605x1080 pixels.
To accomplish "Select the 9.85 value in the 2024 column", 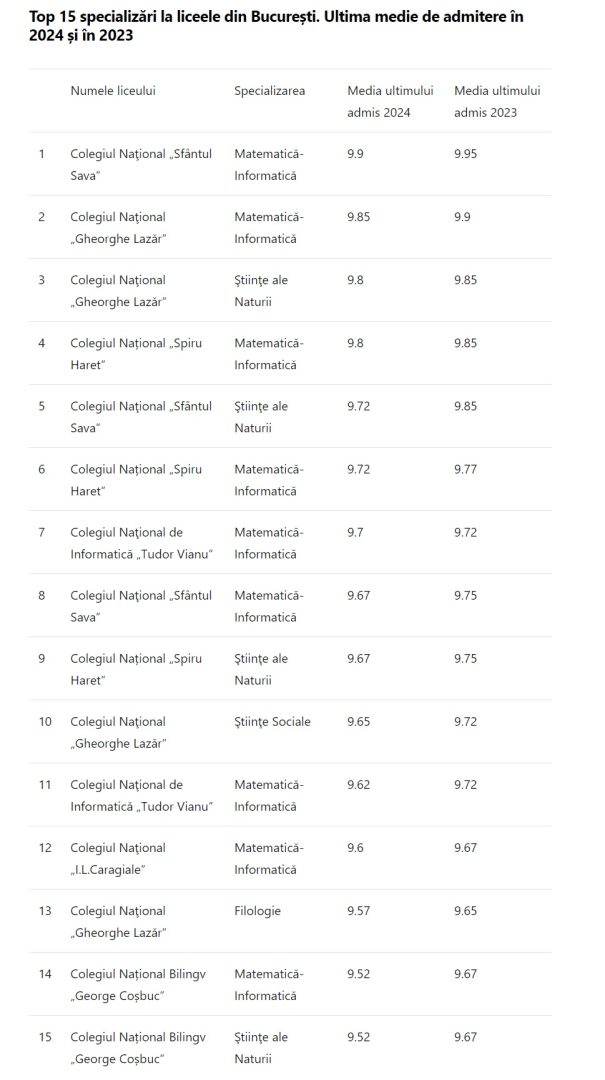I will [x=359, y=217].
